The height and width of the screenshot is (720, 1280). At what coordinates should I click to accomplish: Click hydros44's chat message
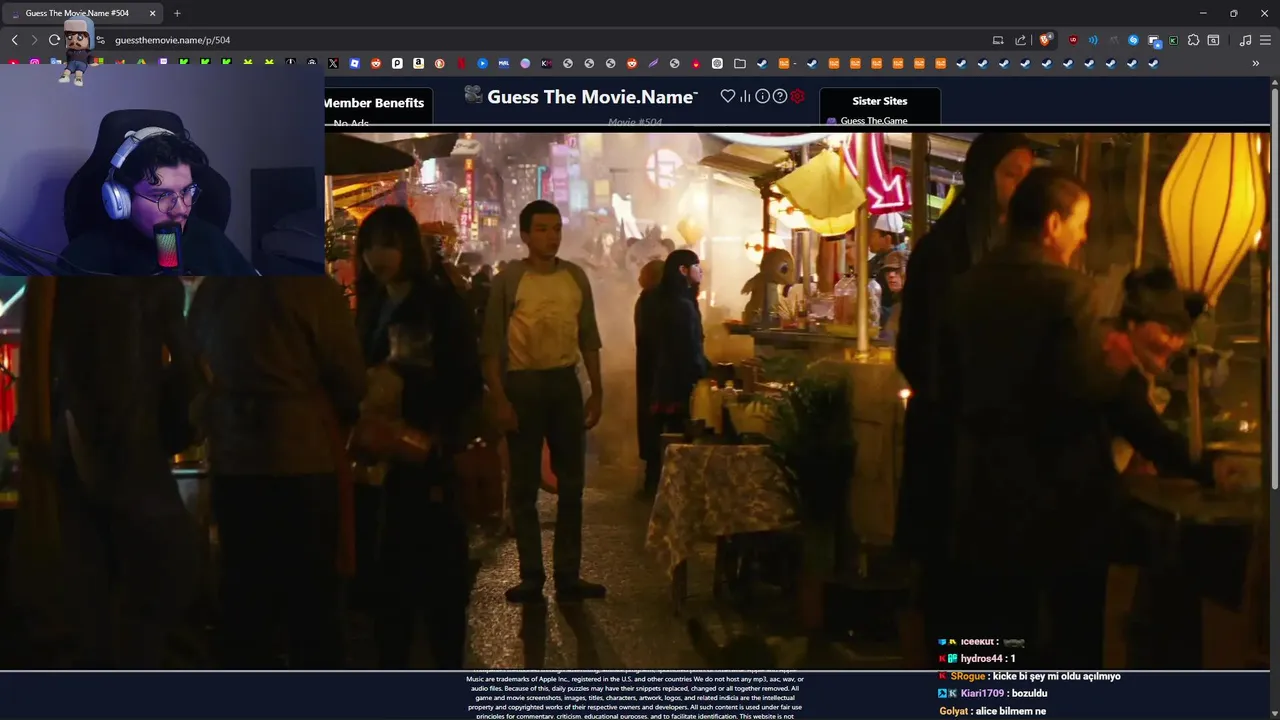pos(977,658)
